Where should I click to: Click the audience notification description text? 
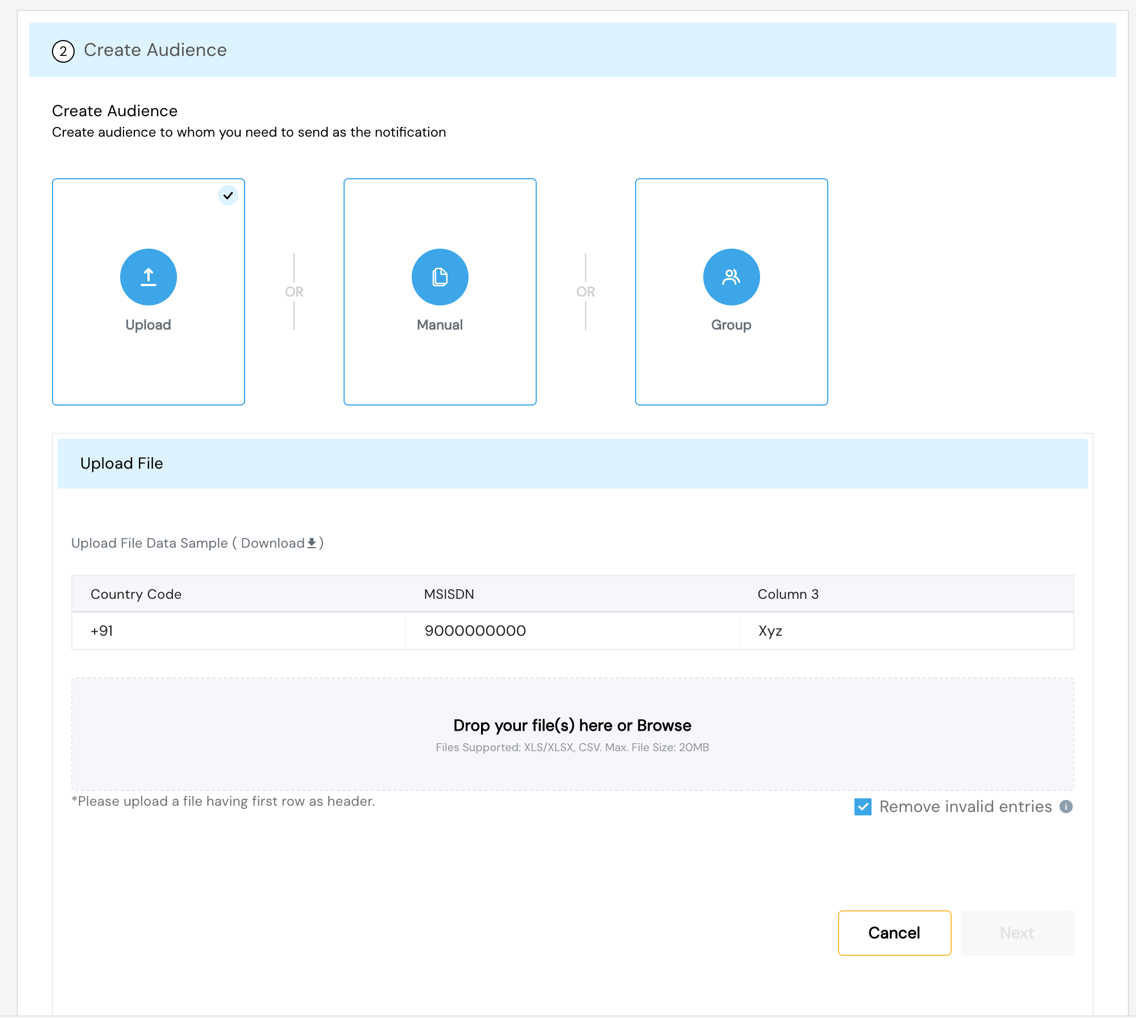click(248, 132)
